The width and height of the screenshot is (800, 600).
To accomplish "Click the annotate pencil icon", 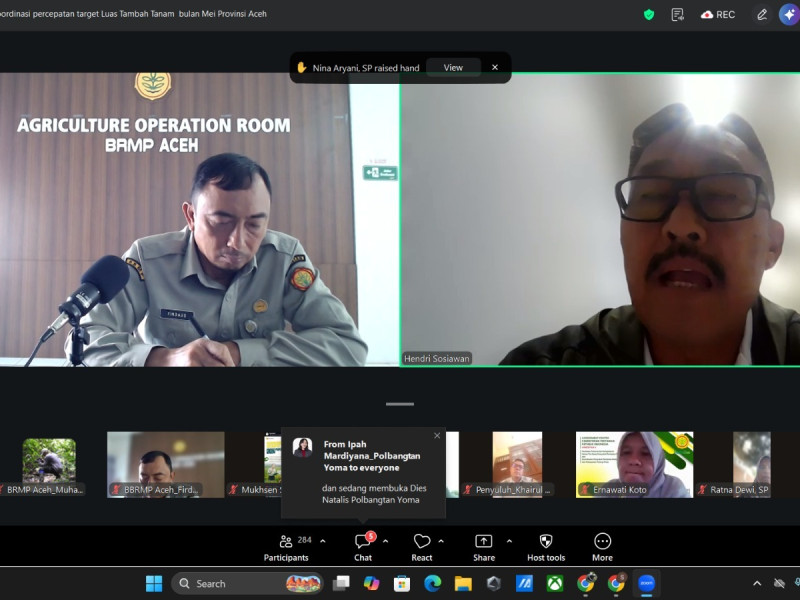I will pos(762,14).
